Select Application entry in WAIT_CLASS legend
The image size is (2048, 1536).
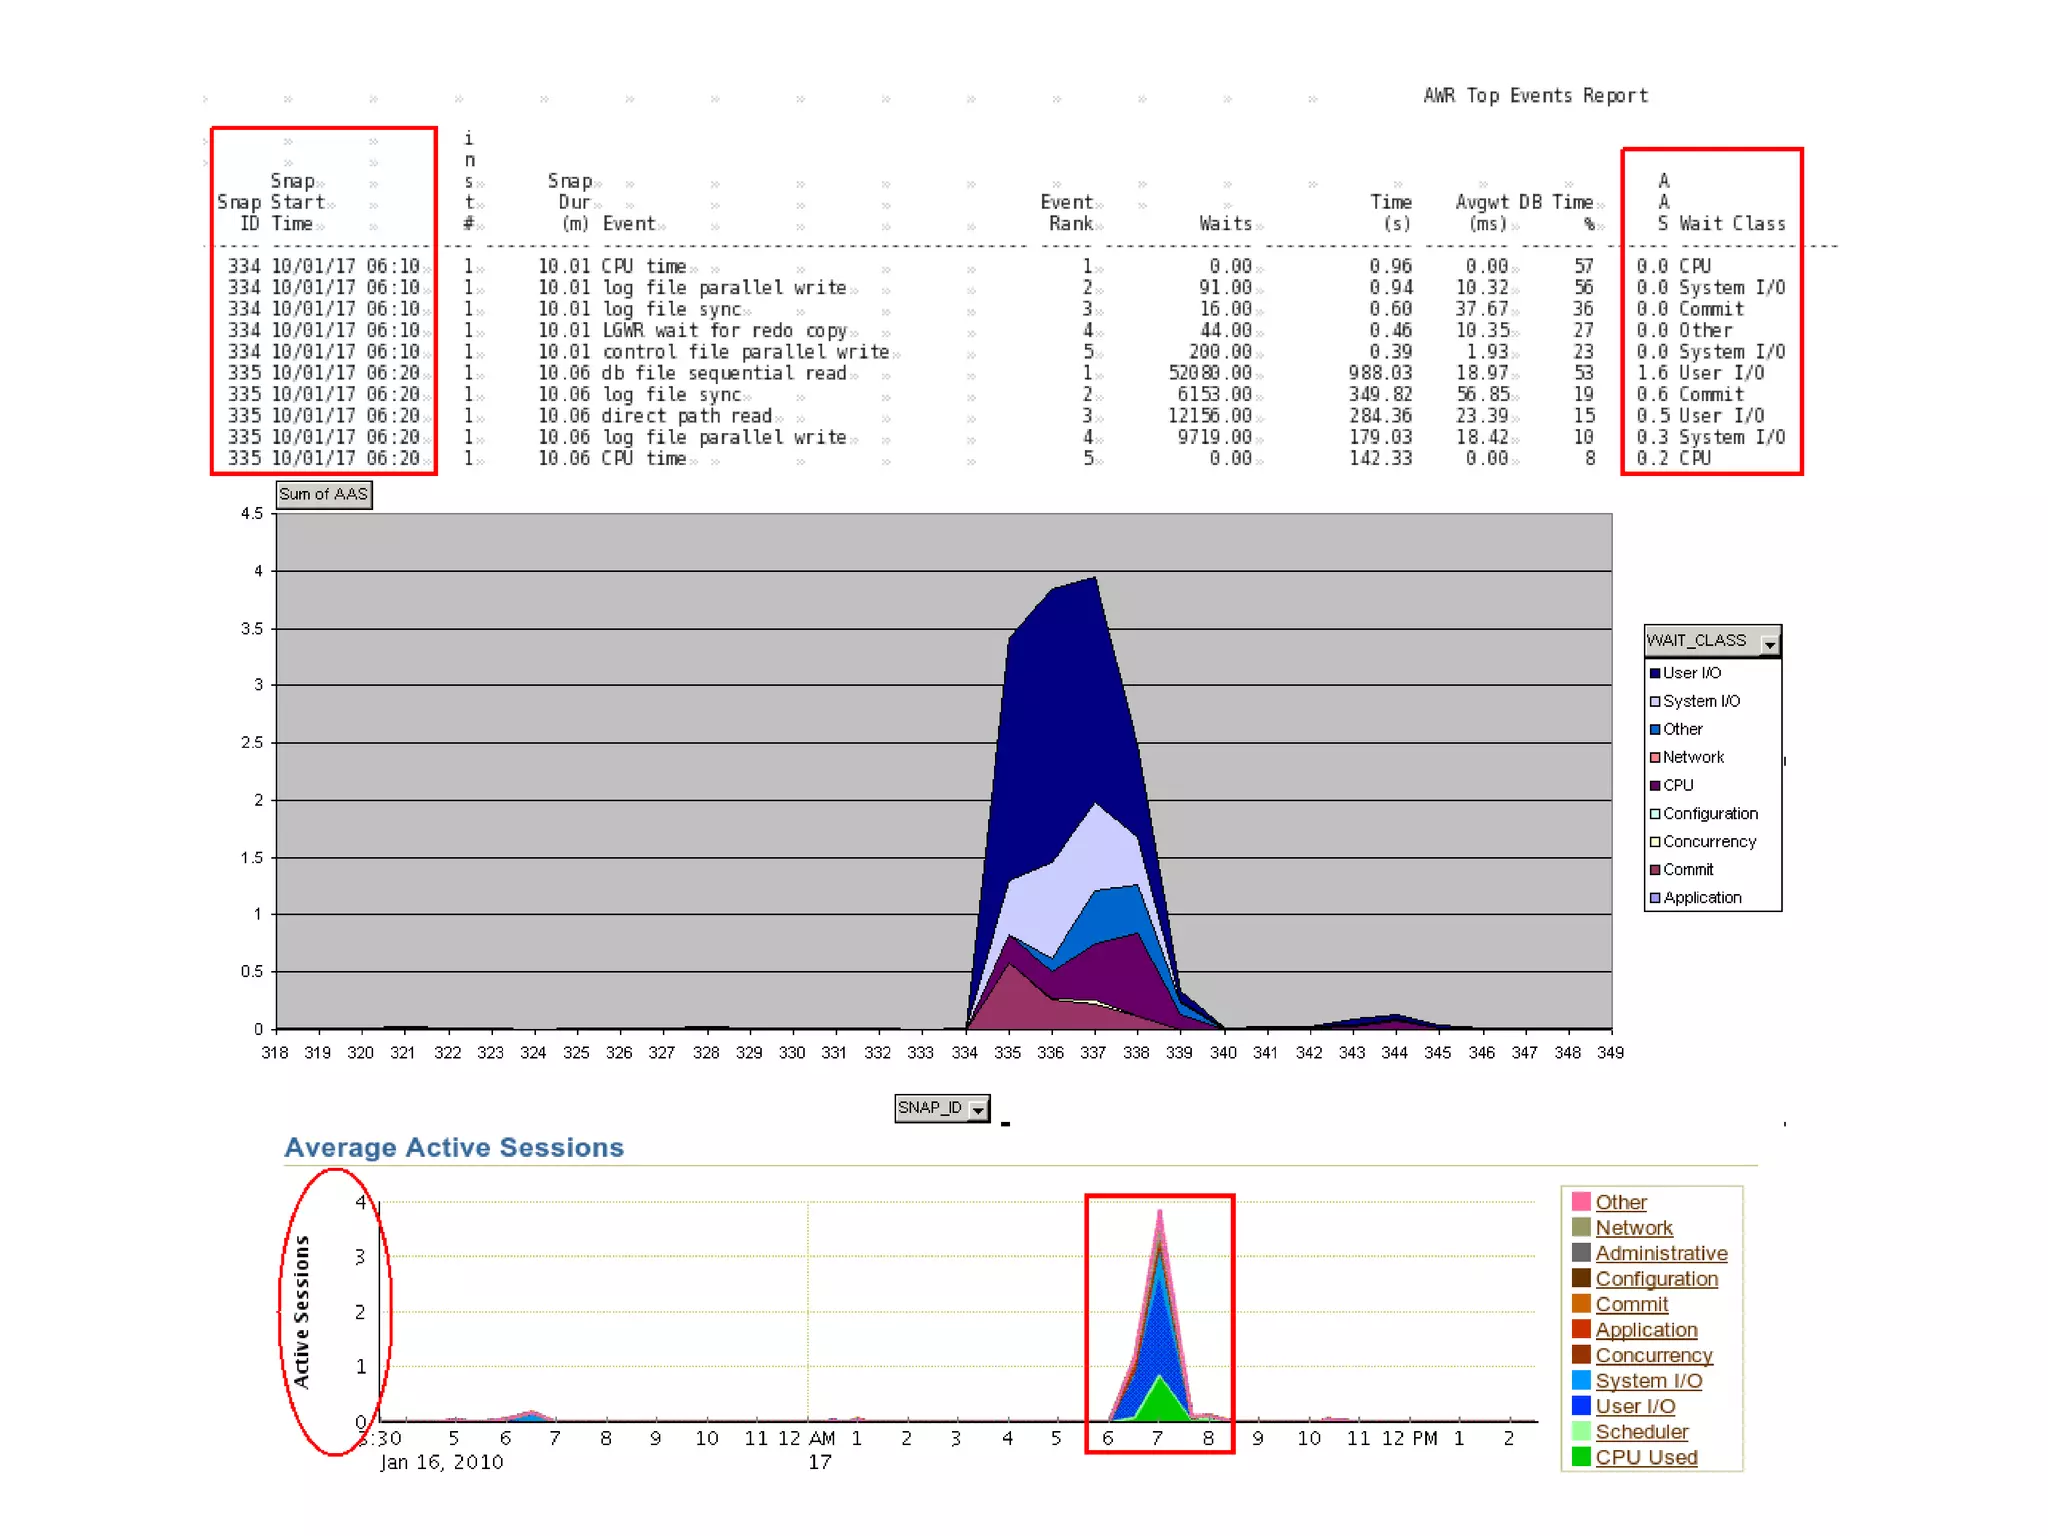pyautogui.click(x=1701, y=898)
